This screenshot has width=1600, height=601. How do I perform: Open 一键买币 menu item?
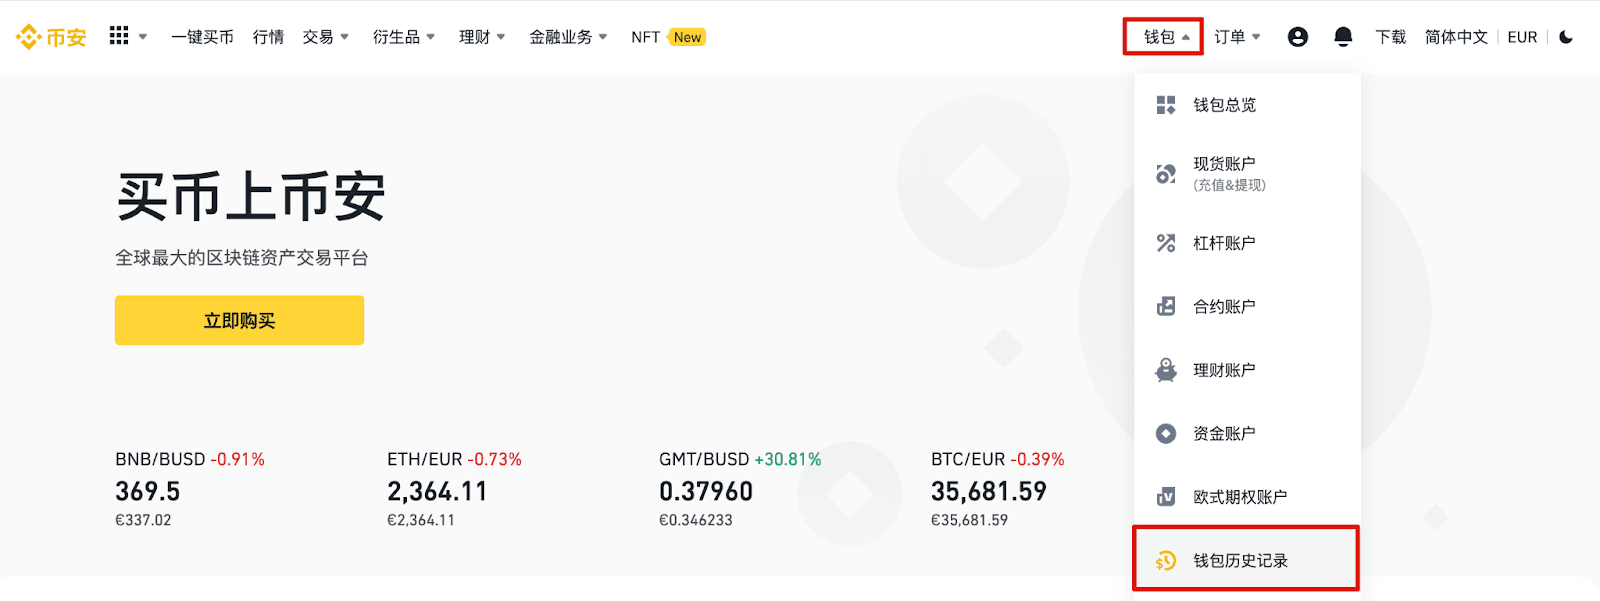coord(202,37)
